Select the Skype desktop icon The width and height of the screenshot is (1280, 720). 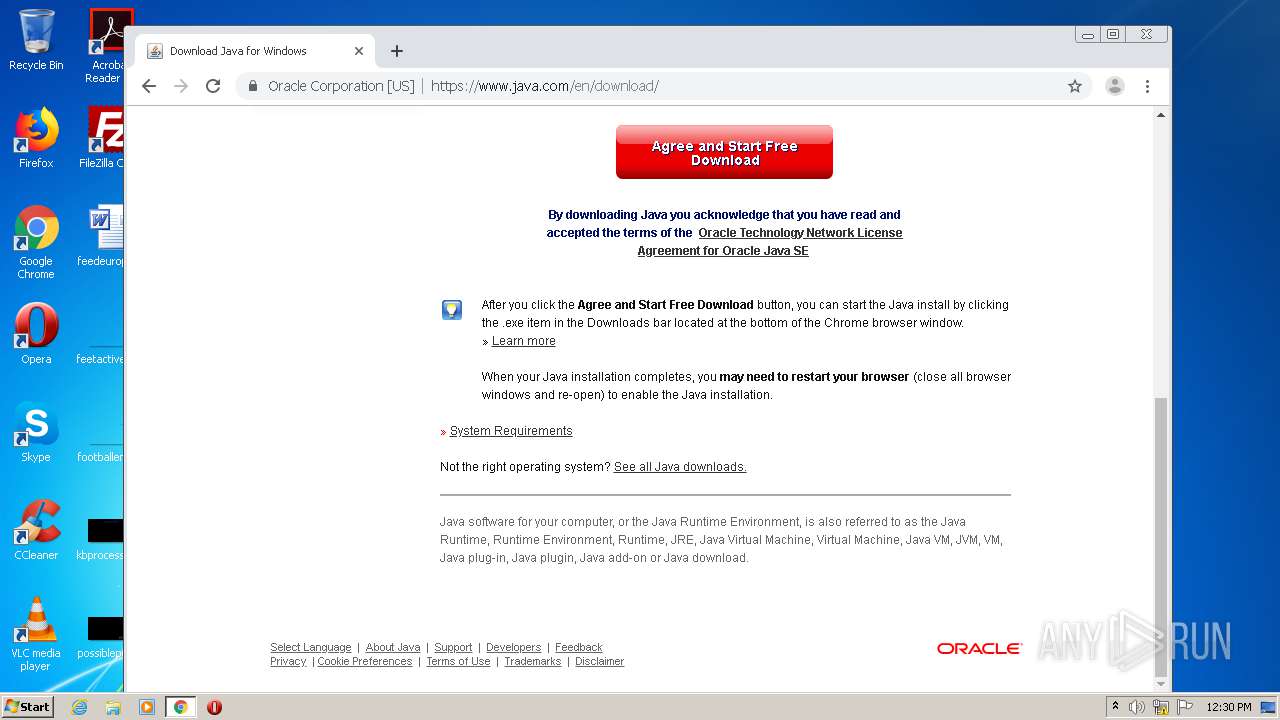point(36,432)
